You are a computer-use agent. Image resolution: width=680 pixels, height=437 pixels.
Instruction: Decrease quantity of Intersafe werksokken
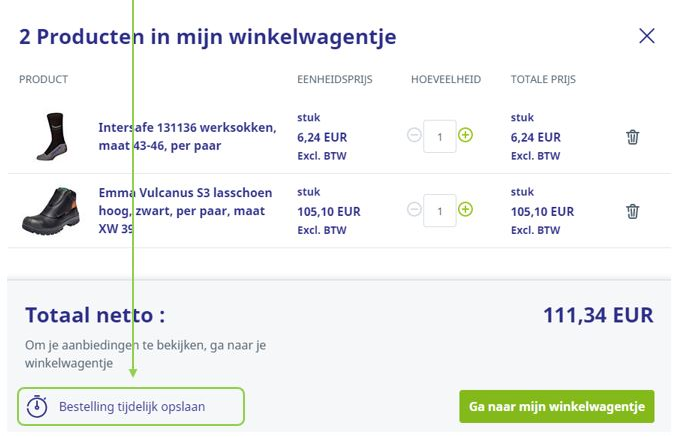pos(414,136)
